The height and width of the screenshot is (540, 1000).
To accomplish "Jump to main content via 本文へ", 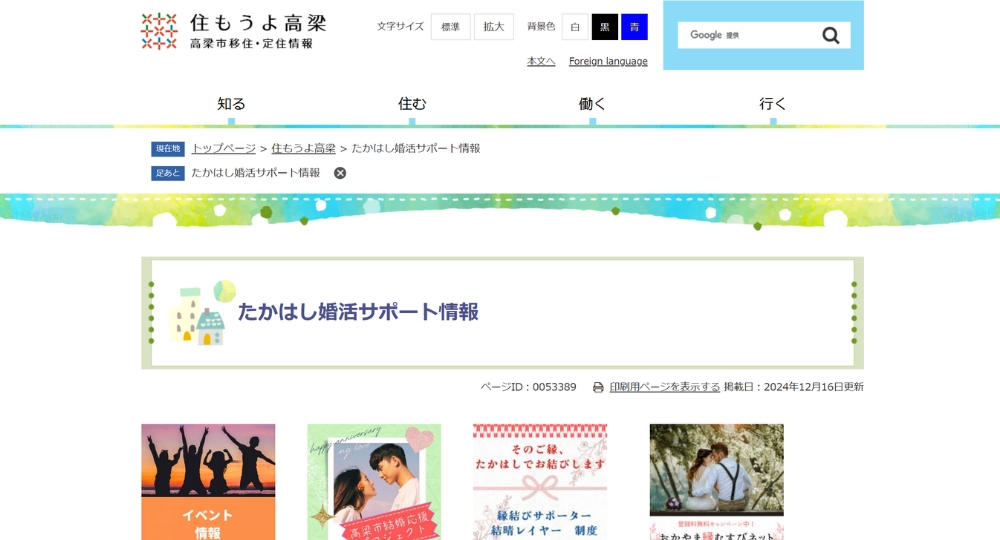I will pyautogui.click(x=541, y=61).
